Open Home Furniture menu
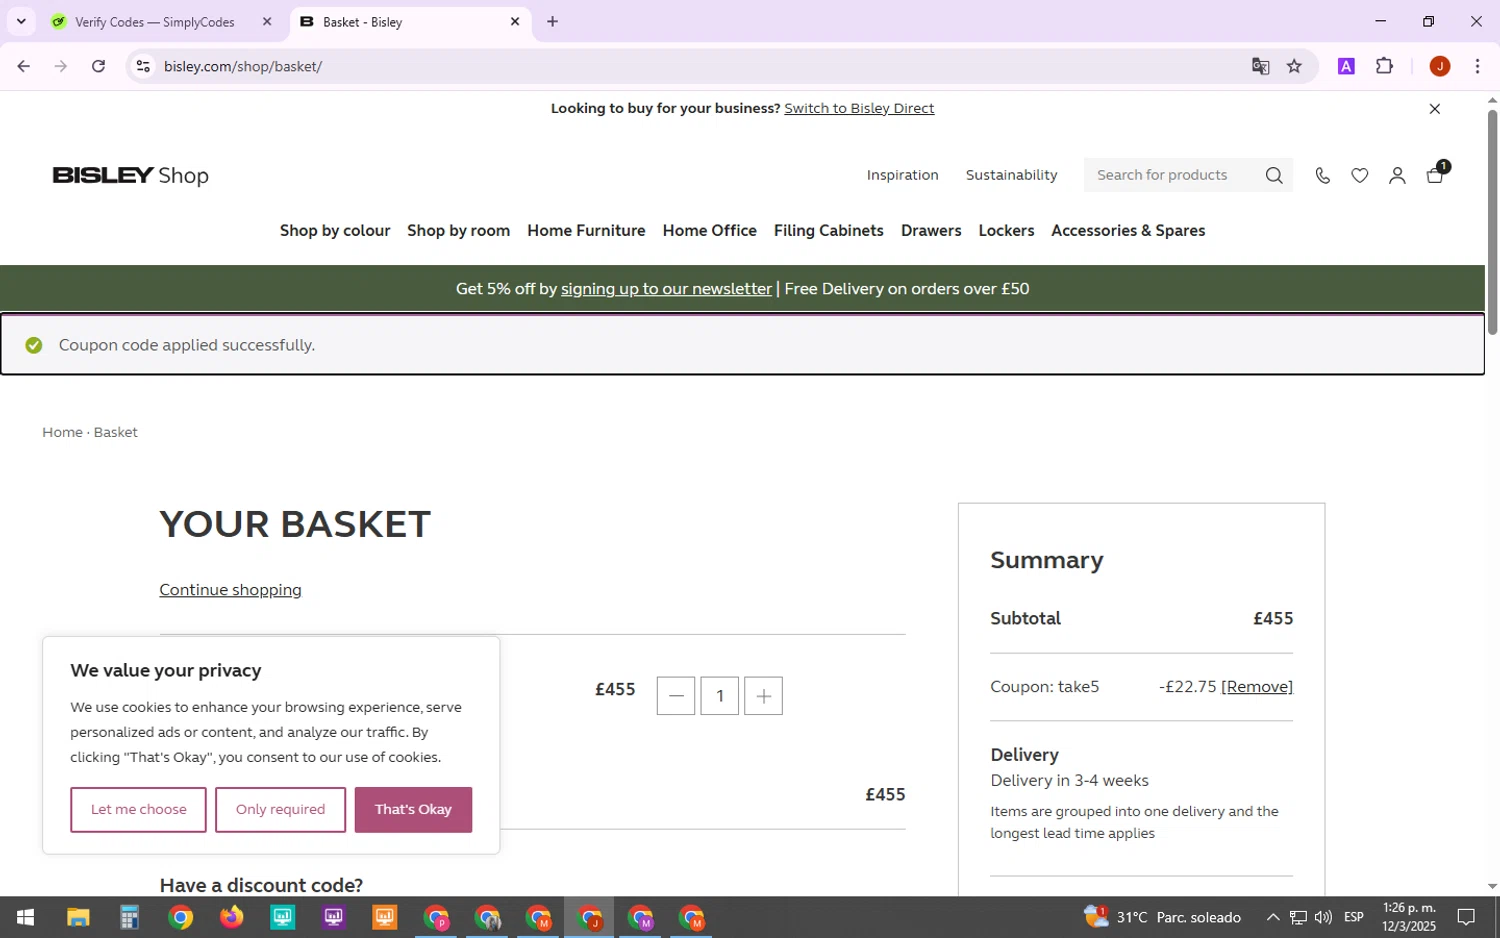Image resolution: width=1500 pixels, height=938 pixels. (586, 230)
